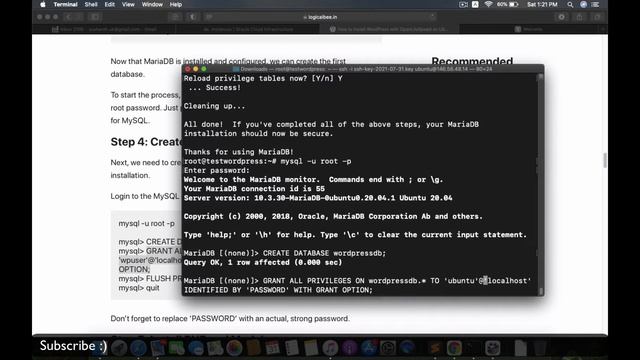Click the CREATE DATABASE wordpressdb command line
The image size is (640, 360).
coord(285,253)
